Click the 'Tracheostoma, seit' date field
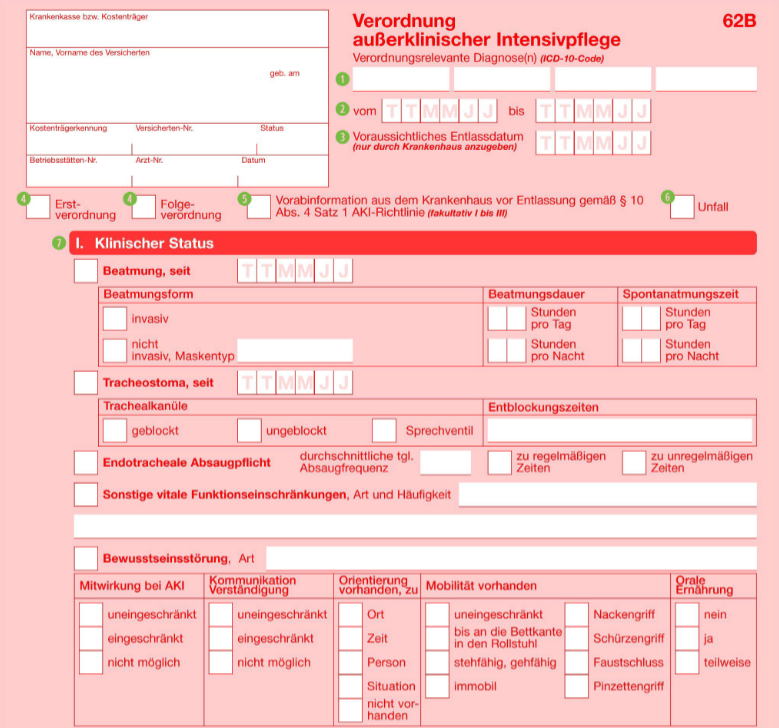Screen dimensions: 779x728 click(295, 383)
